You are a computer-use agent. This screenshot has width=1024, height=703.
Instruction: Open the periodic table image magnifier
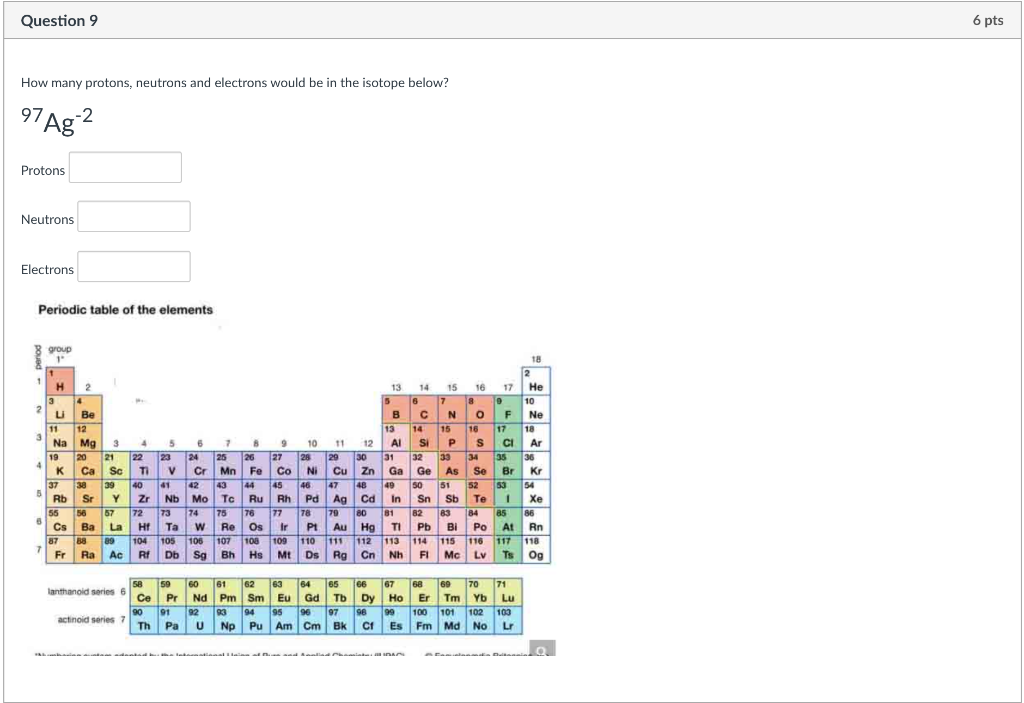(x=541, y=650)
